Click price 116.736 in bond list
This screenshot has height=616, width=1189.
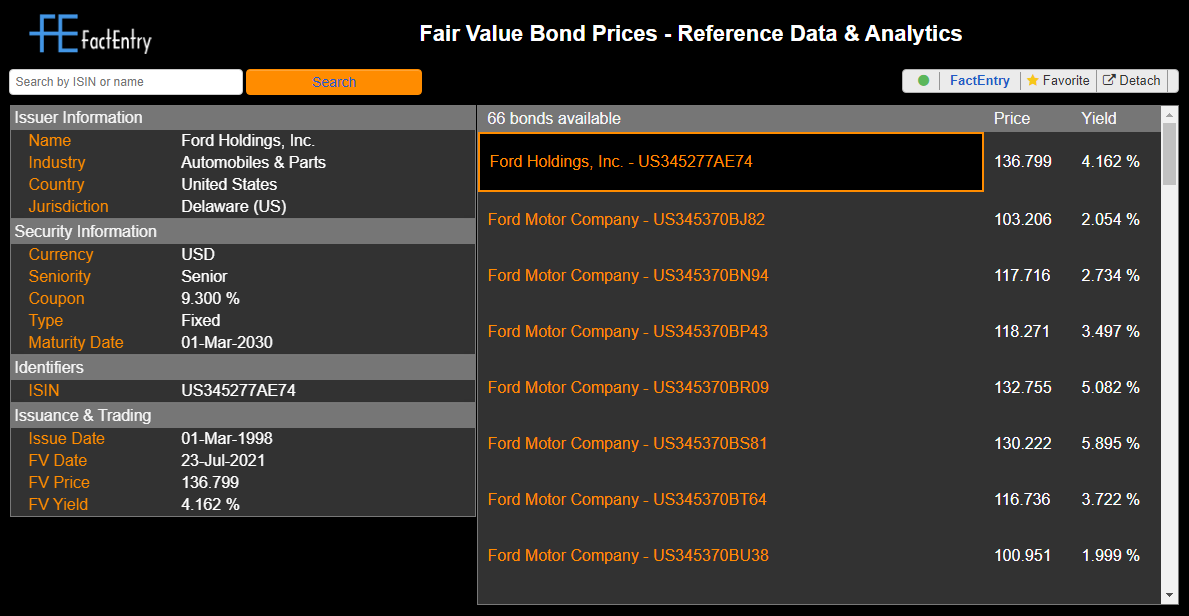pos(1022,499)
